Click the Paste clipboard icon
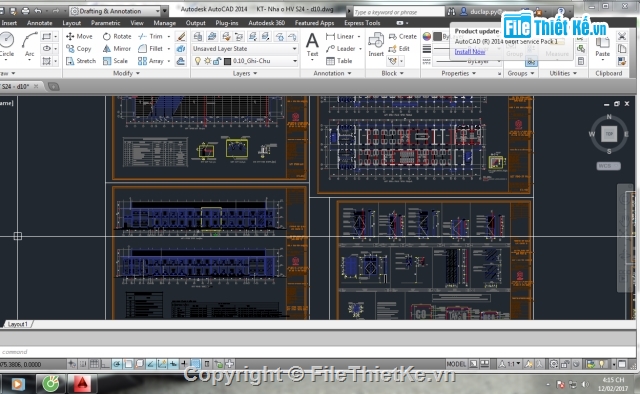This screenshot has height=394, width=640. [602, 46]
